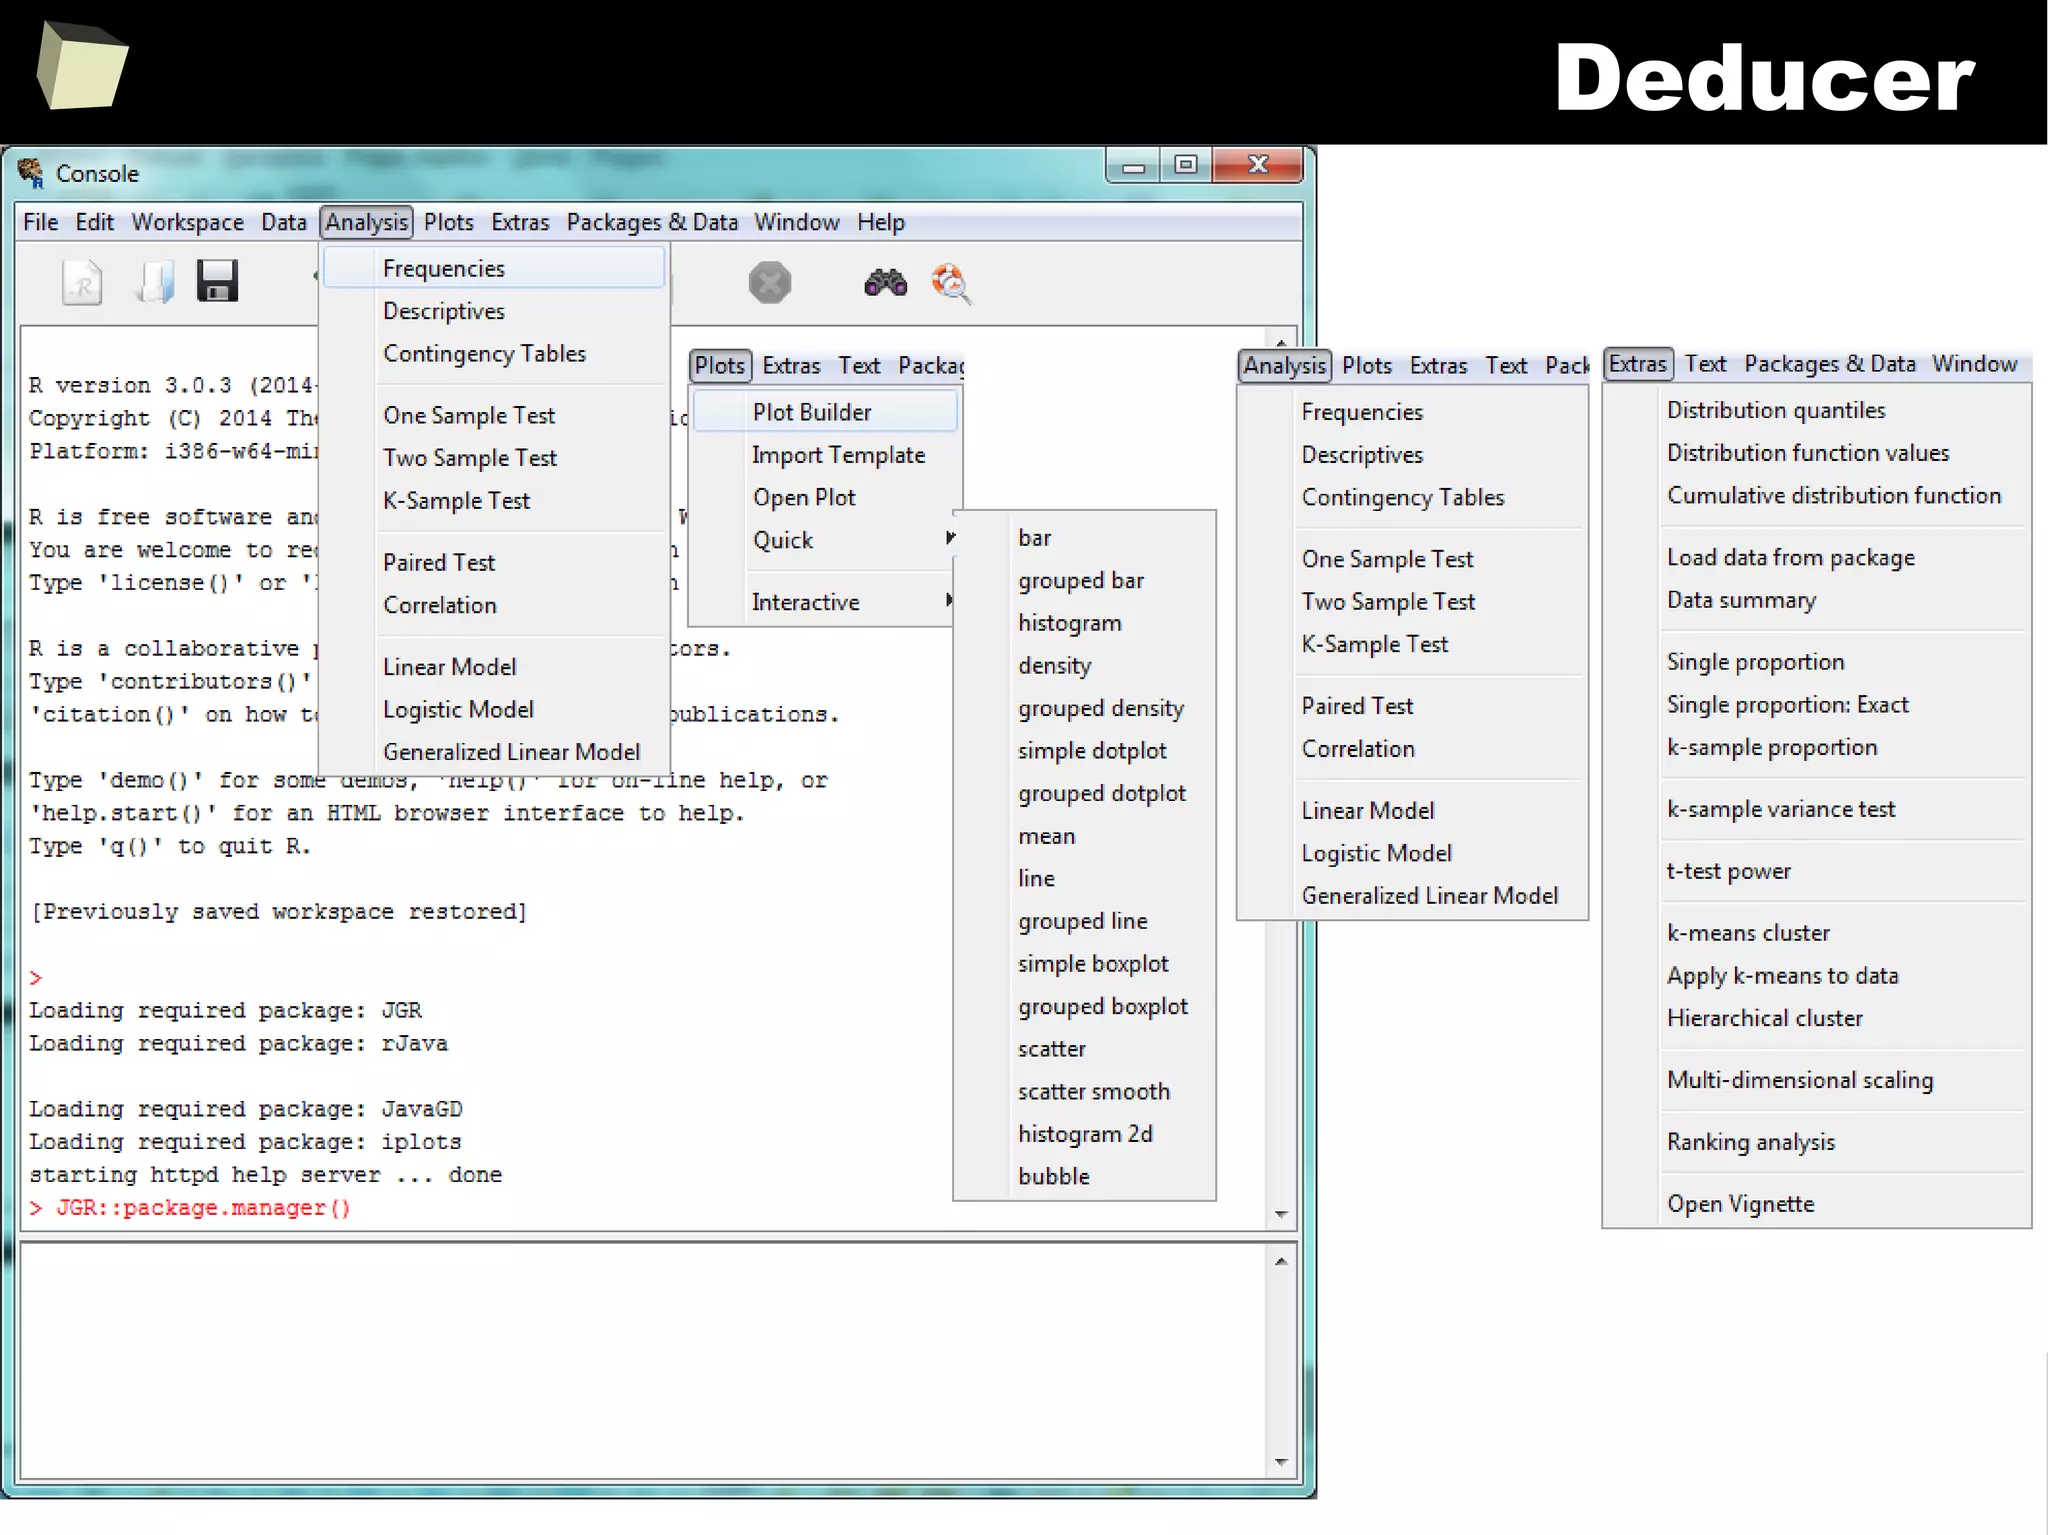Image resolution: width=2048 pixels, height=1535 pixels.
Task: Click into the lower console input area
Action: [x=643, y=1360]
